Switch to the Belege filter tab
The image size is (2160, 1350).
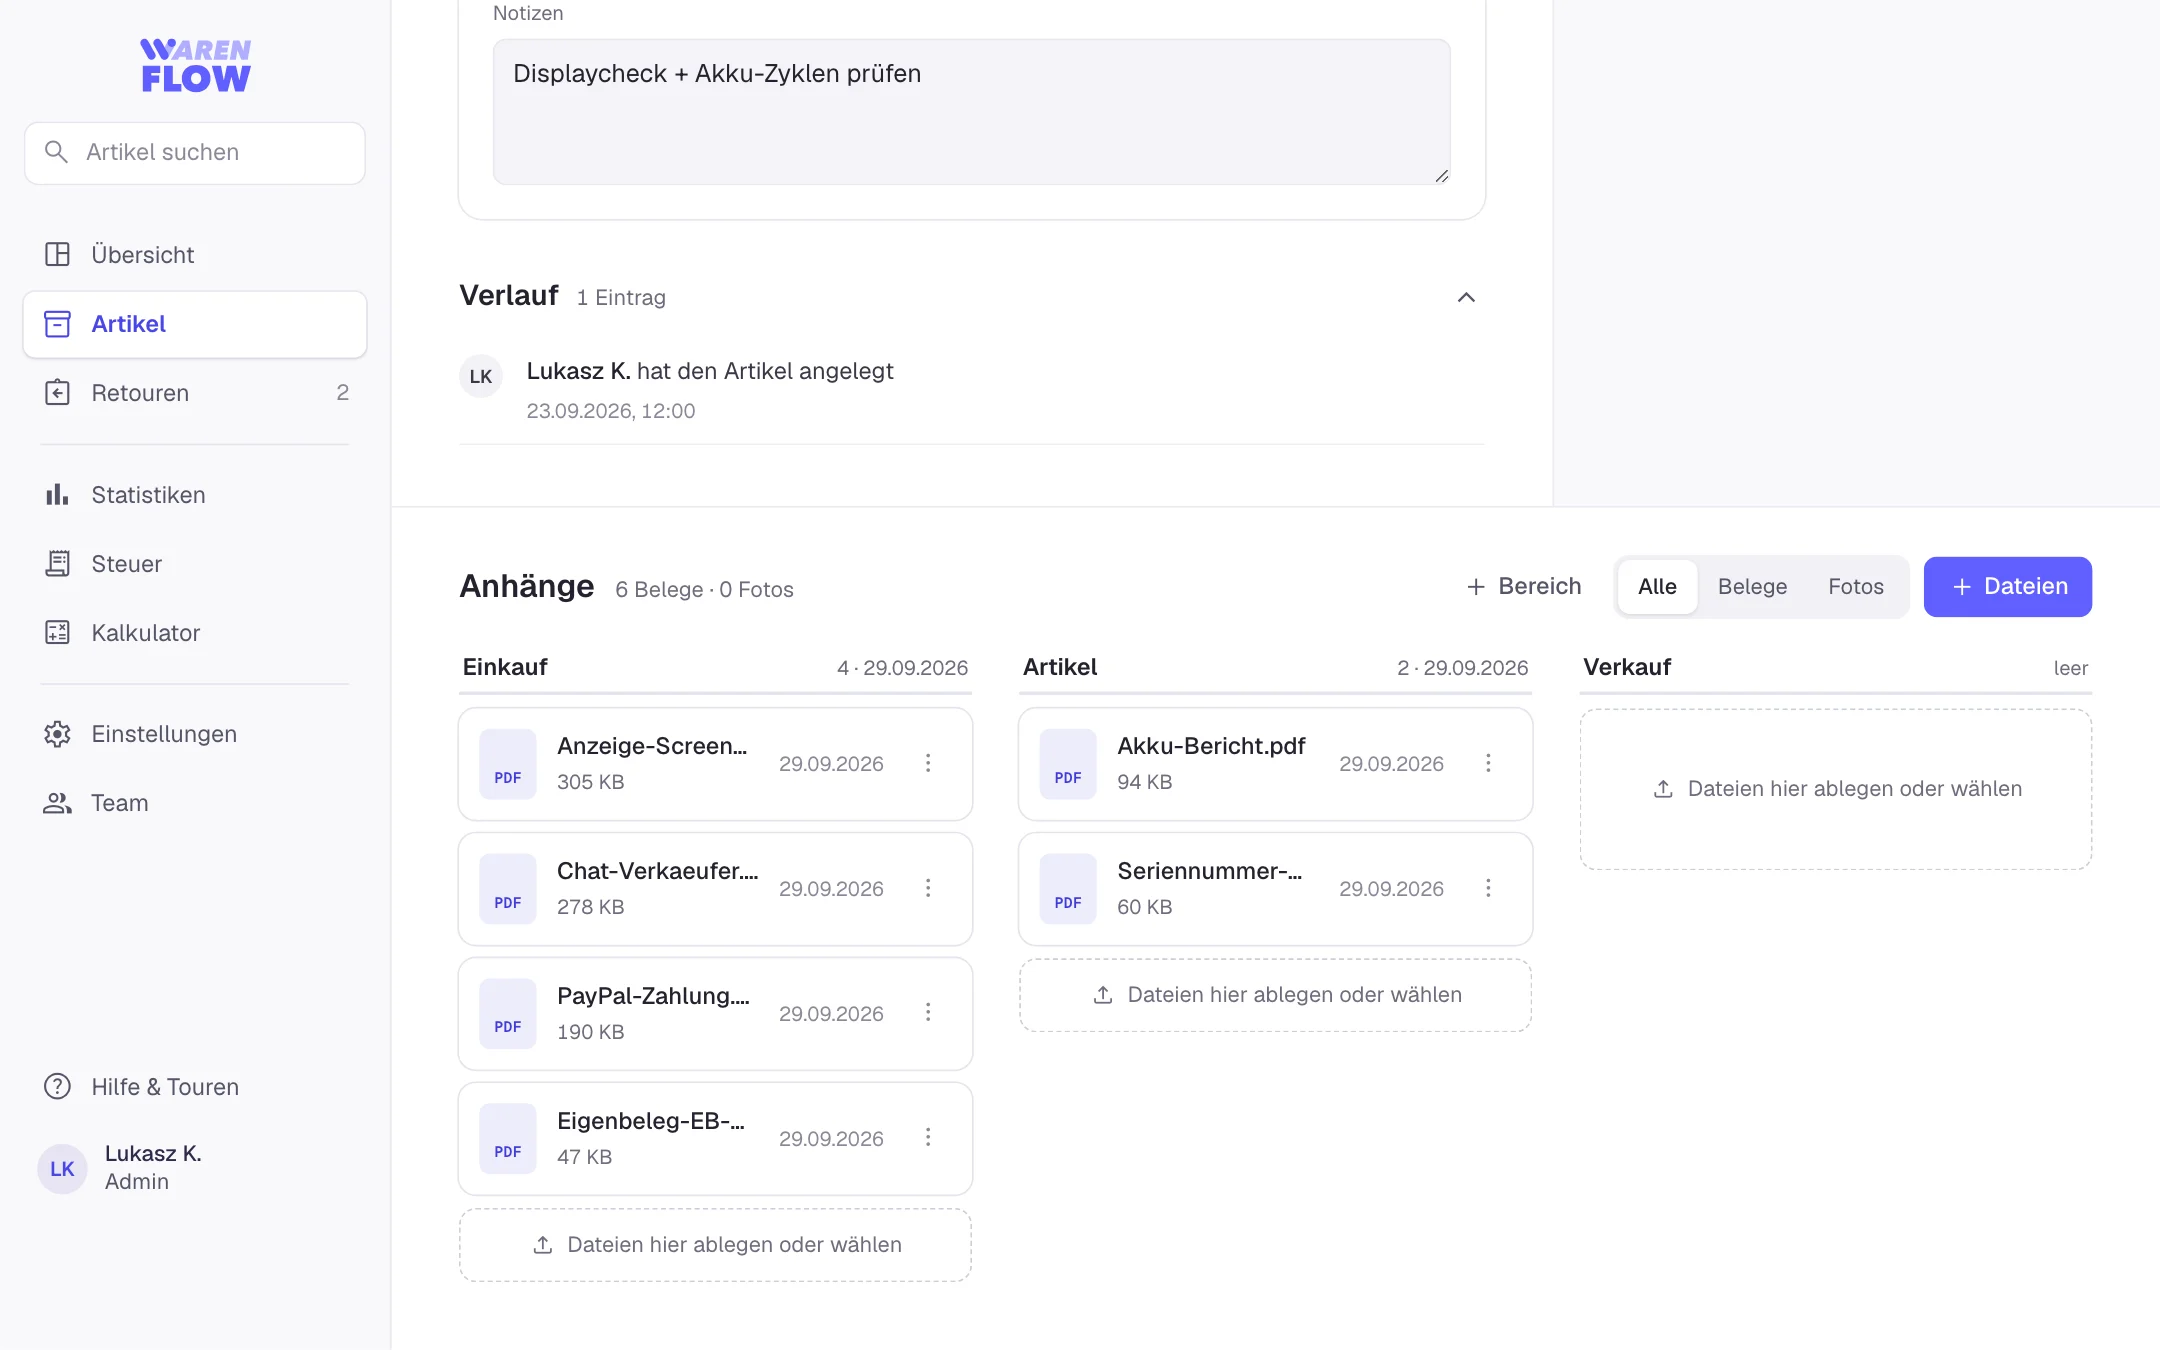point(1752,587)
